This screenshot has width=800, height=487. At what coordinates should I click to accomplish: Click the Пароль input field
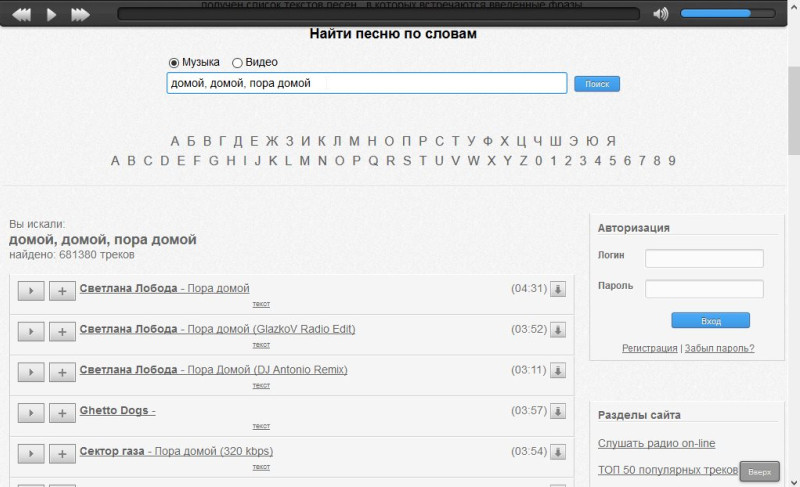coord(704,289)
